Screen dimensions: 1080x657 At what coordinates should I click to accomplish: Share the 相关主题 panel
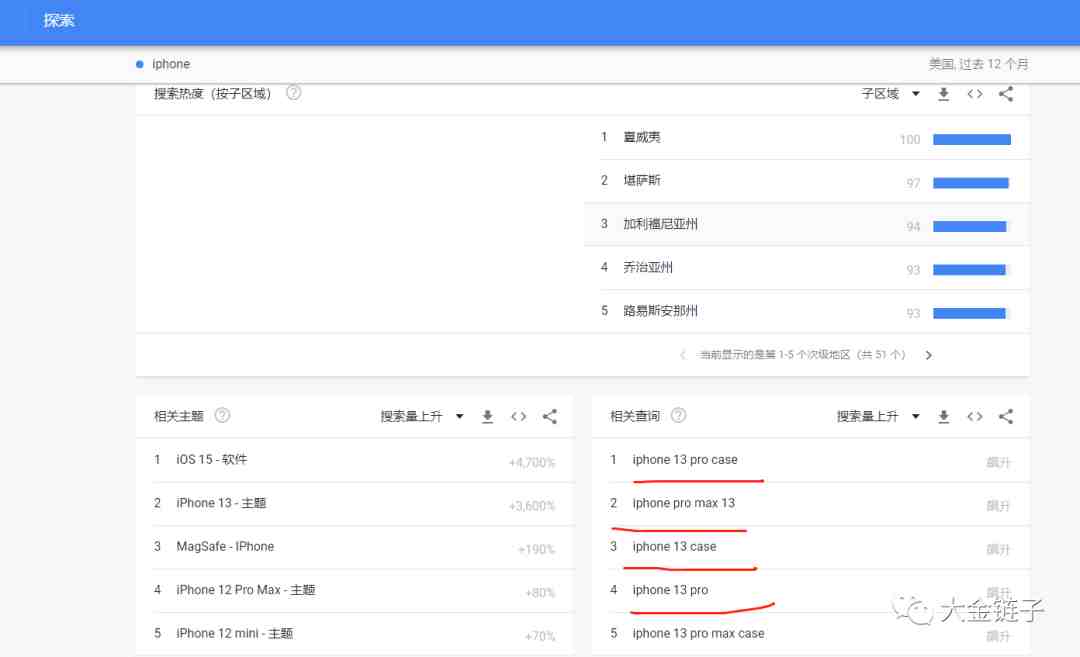pyautogui.click(x=549, y=417)
